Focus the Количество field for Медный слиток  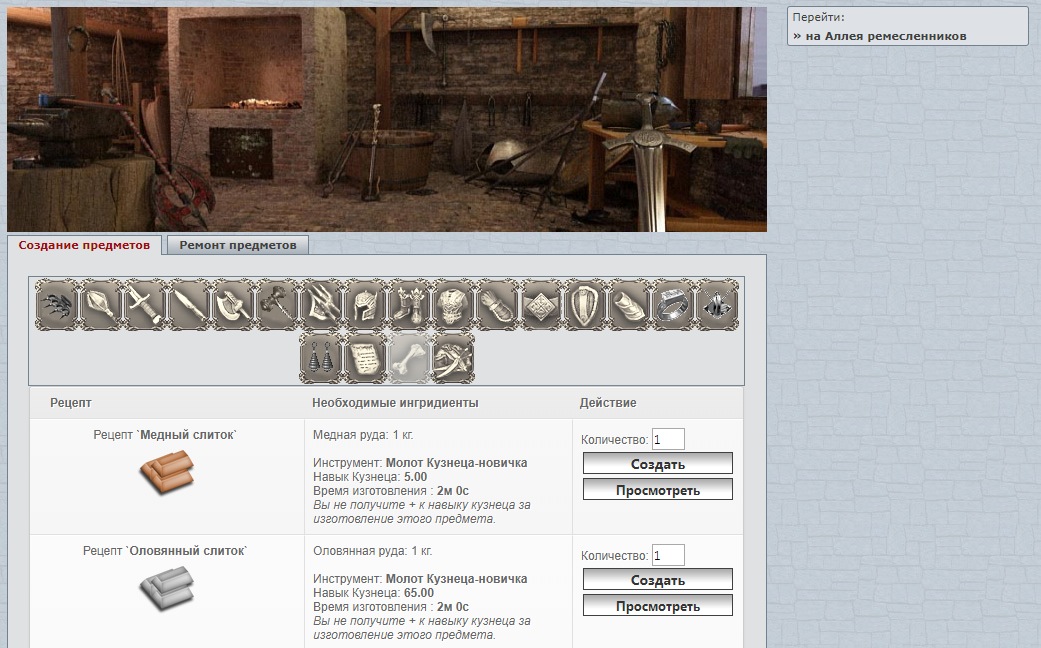pos(668,439)
